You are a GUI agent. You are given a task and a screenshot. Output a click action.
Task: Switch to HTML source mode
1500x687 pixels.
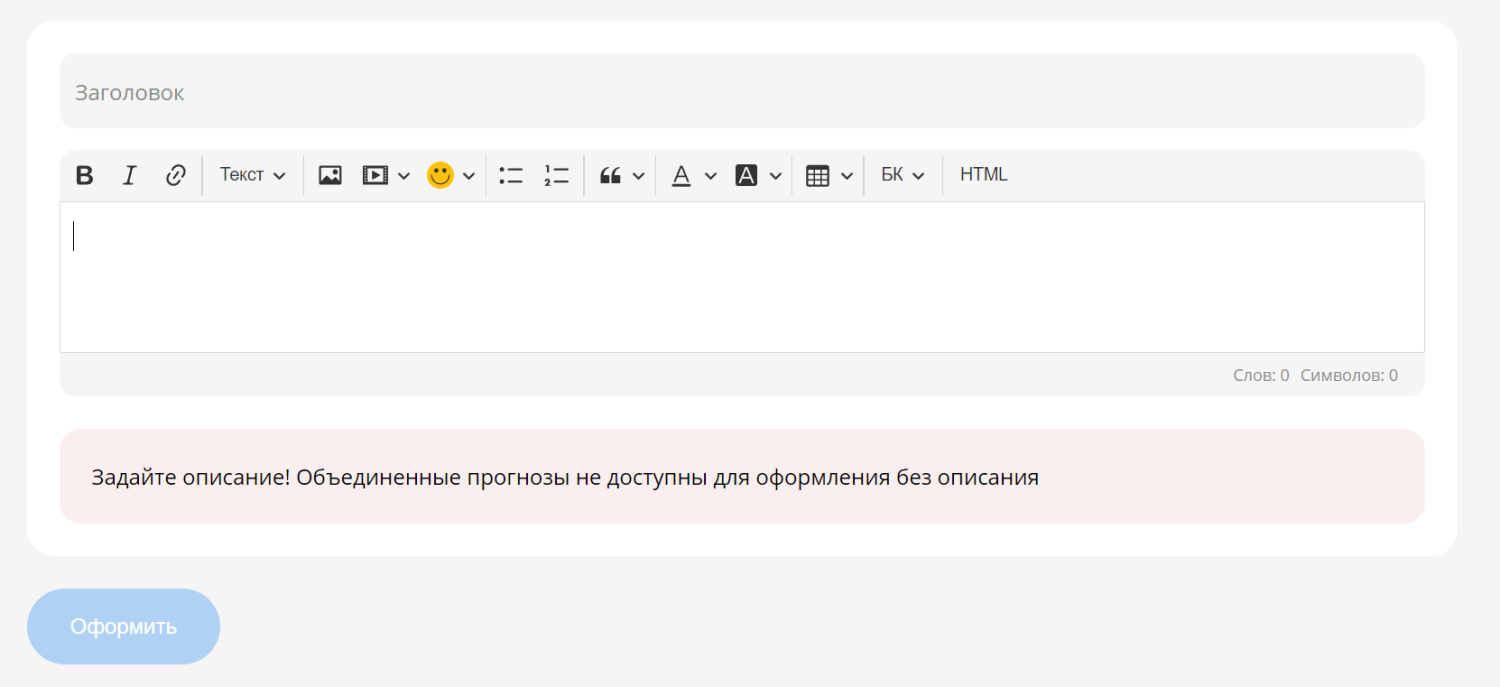pyautogui.click(x=983, y=175)
